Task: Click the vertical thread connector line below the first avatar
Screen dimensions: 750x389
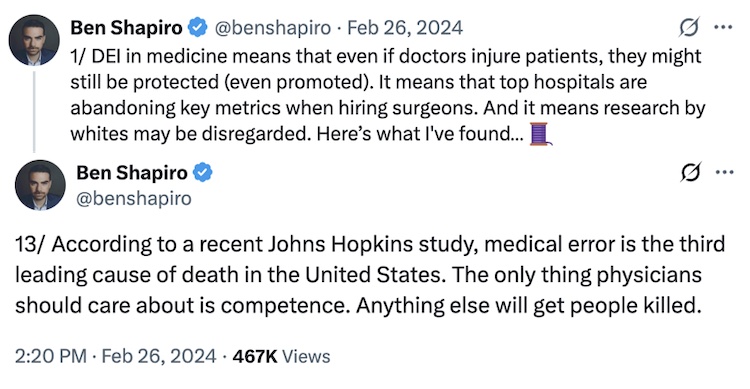Action: [34, 111]
